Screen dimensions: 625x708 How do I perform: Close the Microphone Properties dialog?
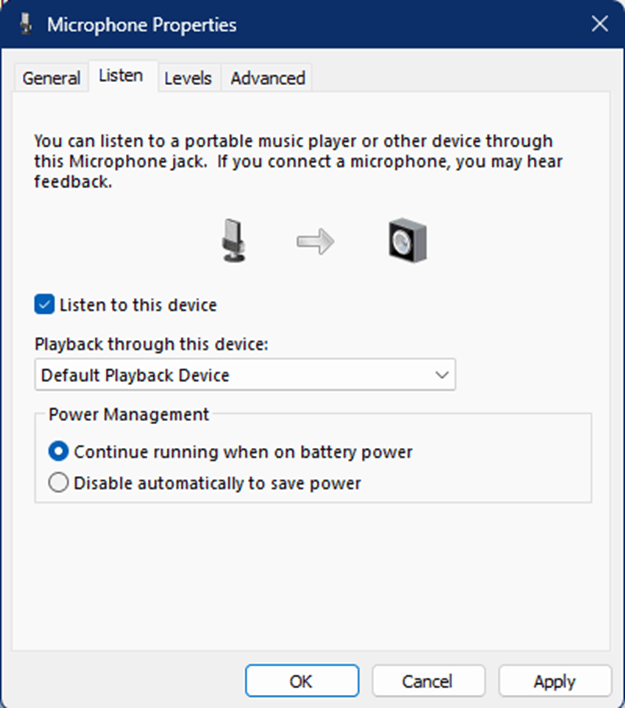click(600, 23)
